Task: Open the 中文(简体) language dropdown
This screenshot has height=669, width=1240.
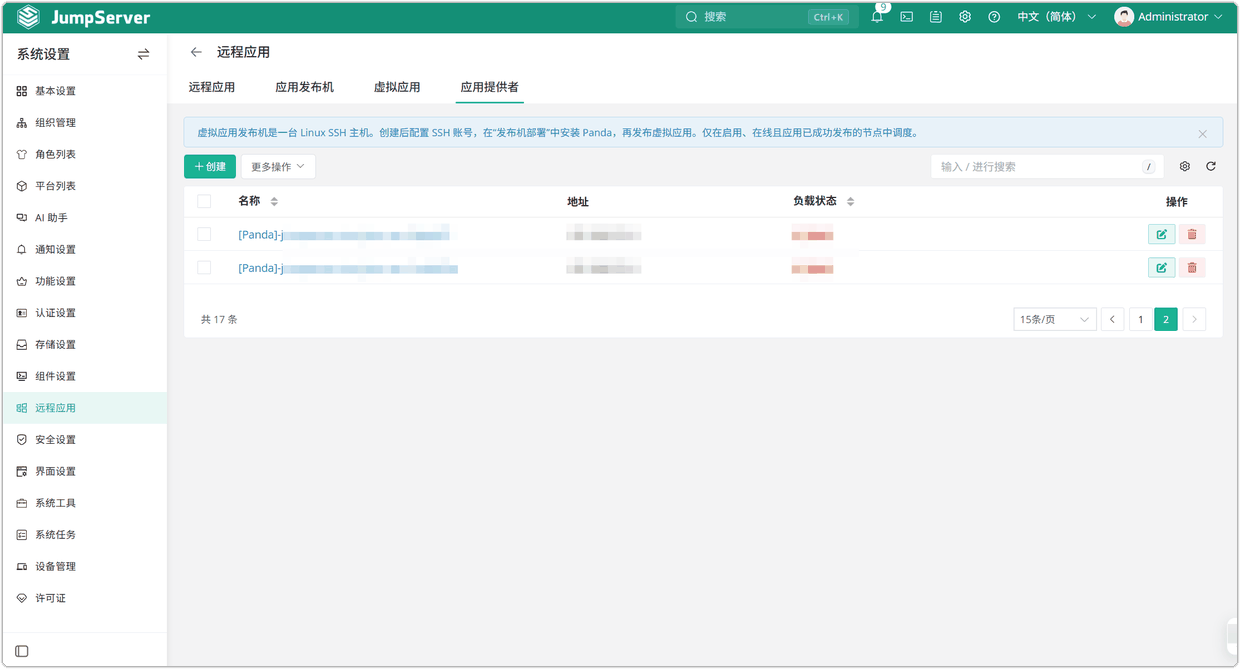Action: (1056, 17)
